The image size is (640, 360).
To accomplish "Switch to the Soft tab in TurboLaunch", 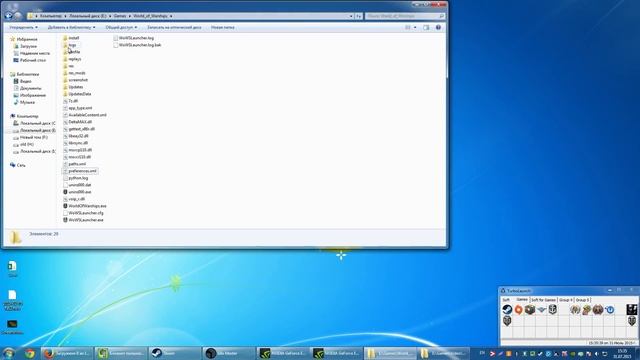I will [506, 300].
